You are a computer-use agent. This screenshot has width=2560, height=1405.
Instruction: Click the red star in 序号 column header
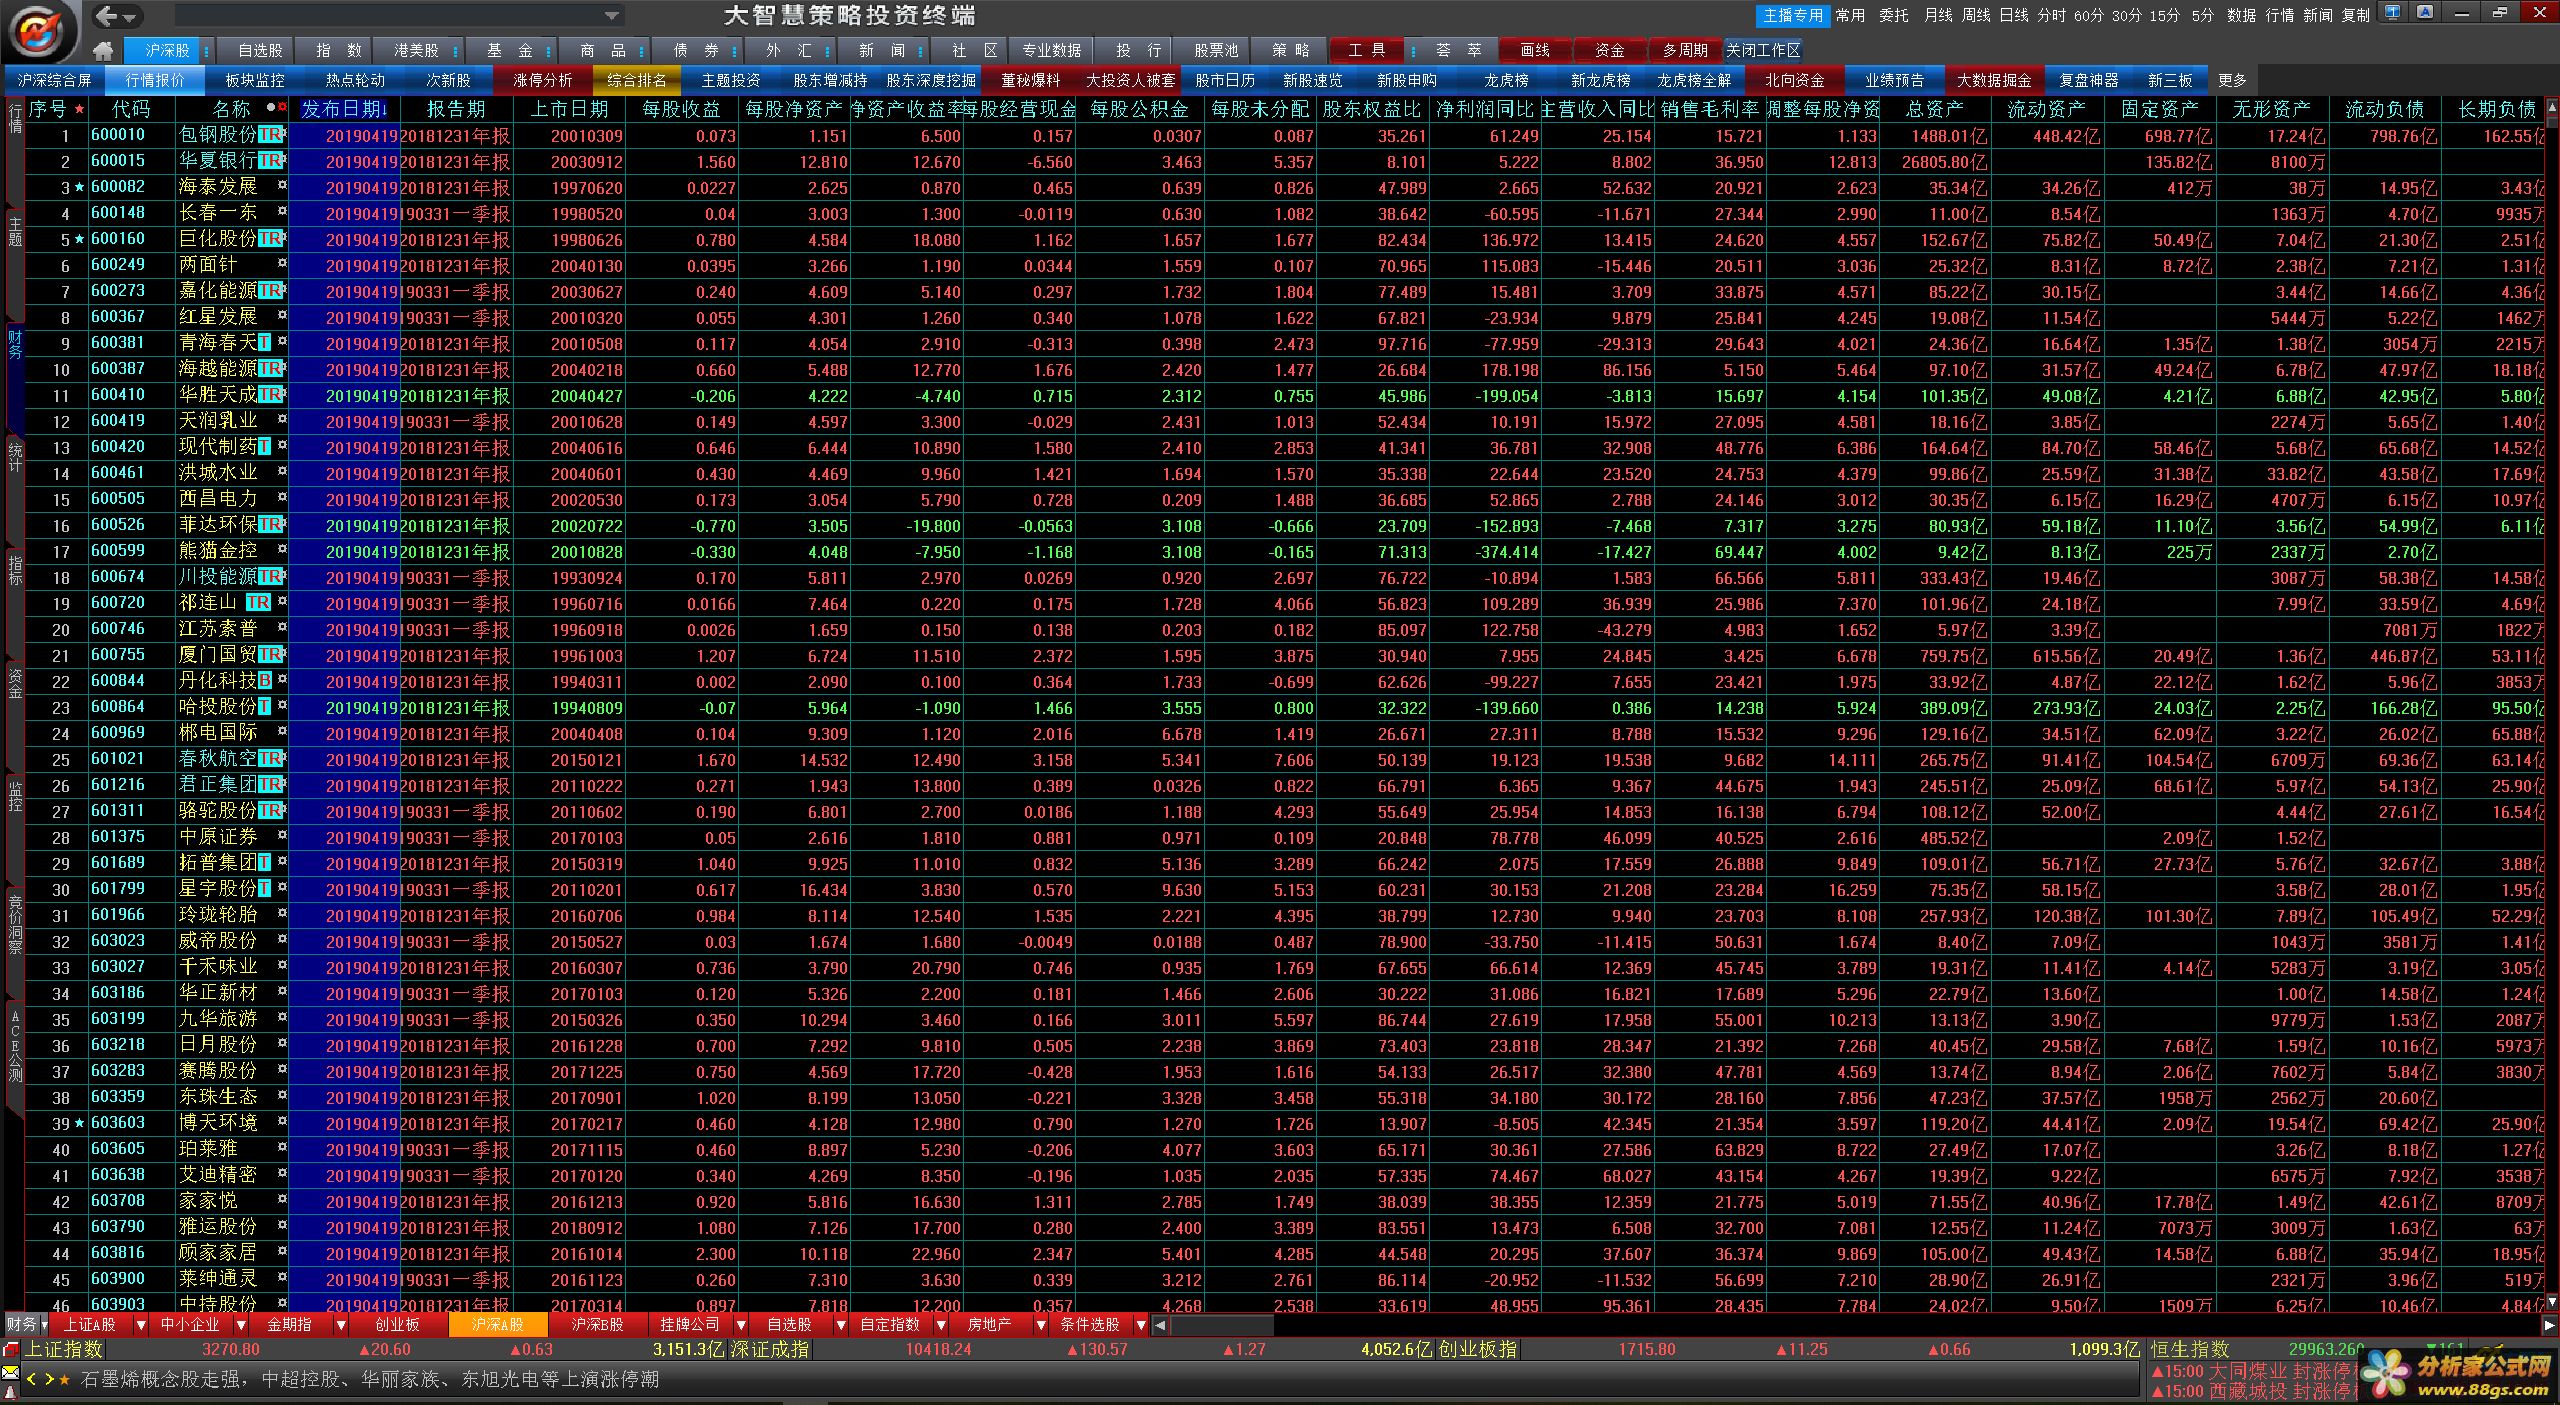(x=79, y=108)
